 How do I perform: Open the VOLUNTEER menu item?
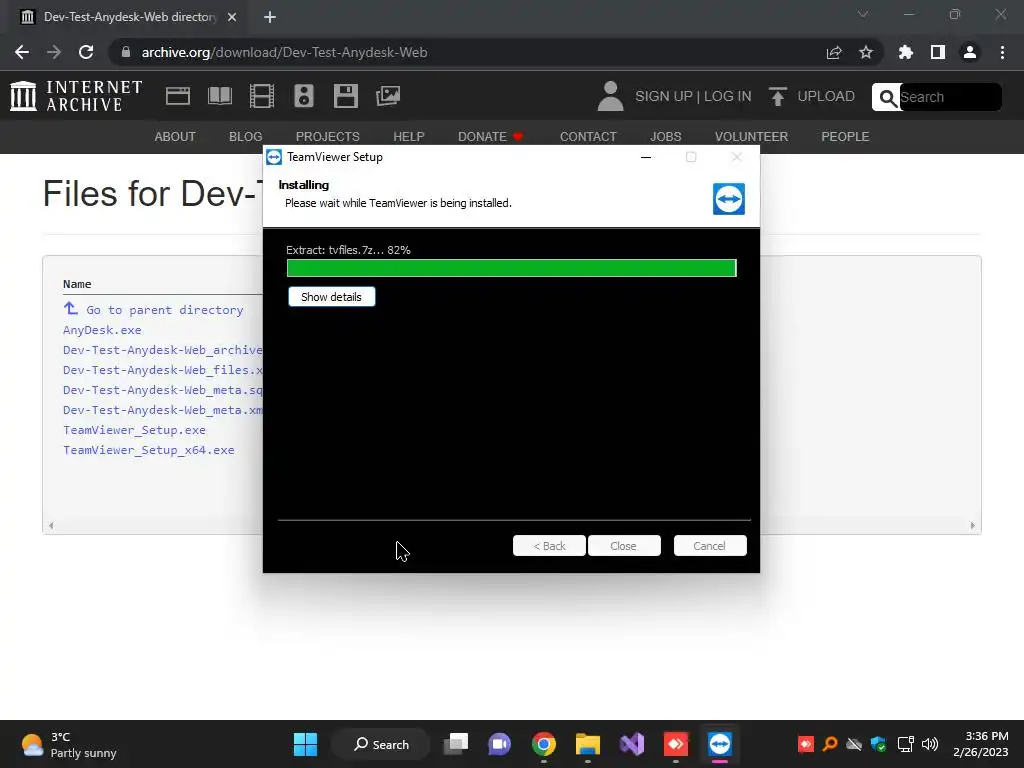(x=751, y=136)
